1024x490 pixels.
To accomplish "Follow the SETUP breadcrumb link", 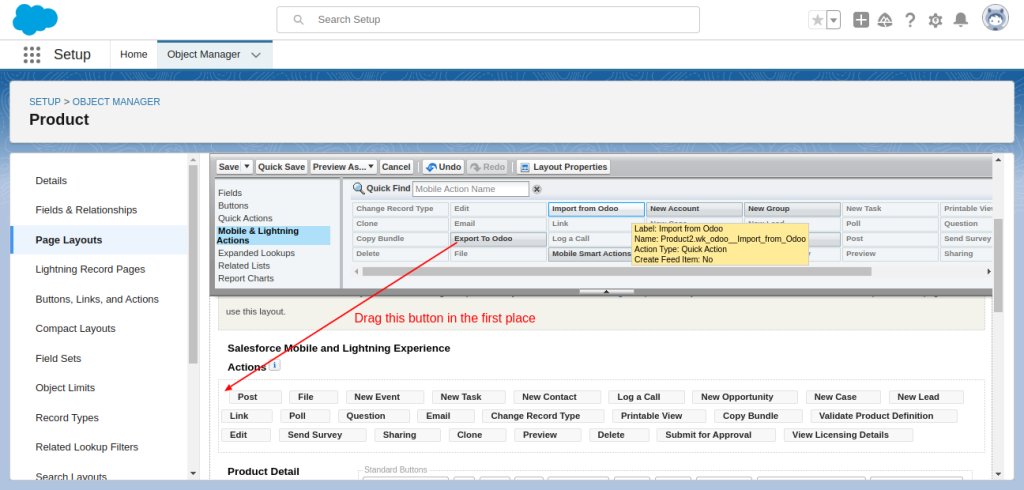I will coord(44,102).
